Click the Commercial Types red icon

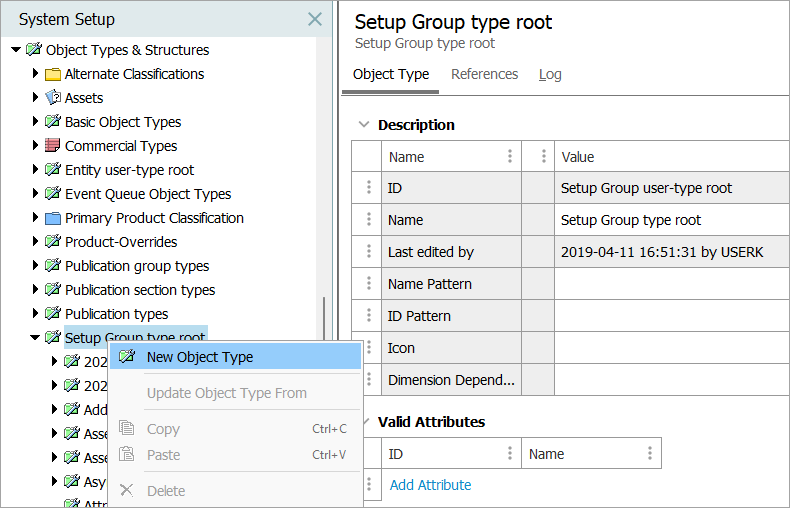click(x=53, y=146)
